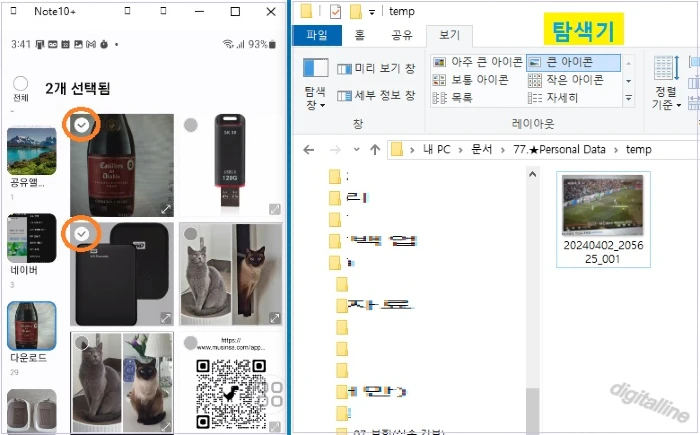Image resolution: width=700 pixels, height=435 pixels.
Task: Toggle the 미리 보기 창 pane
Action: pyautogui.click(x=376, y=68)
